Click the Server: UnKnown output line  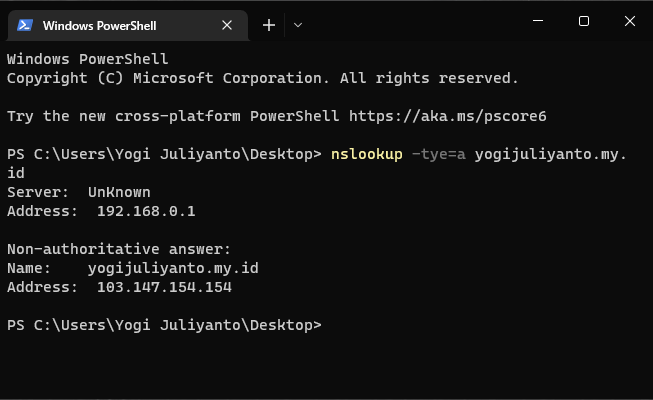click(x=79, y=192)
